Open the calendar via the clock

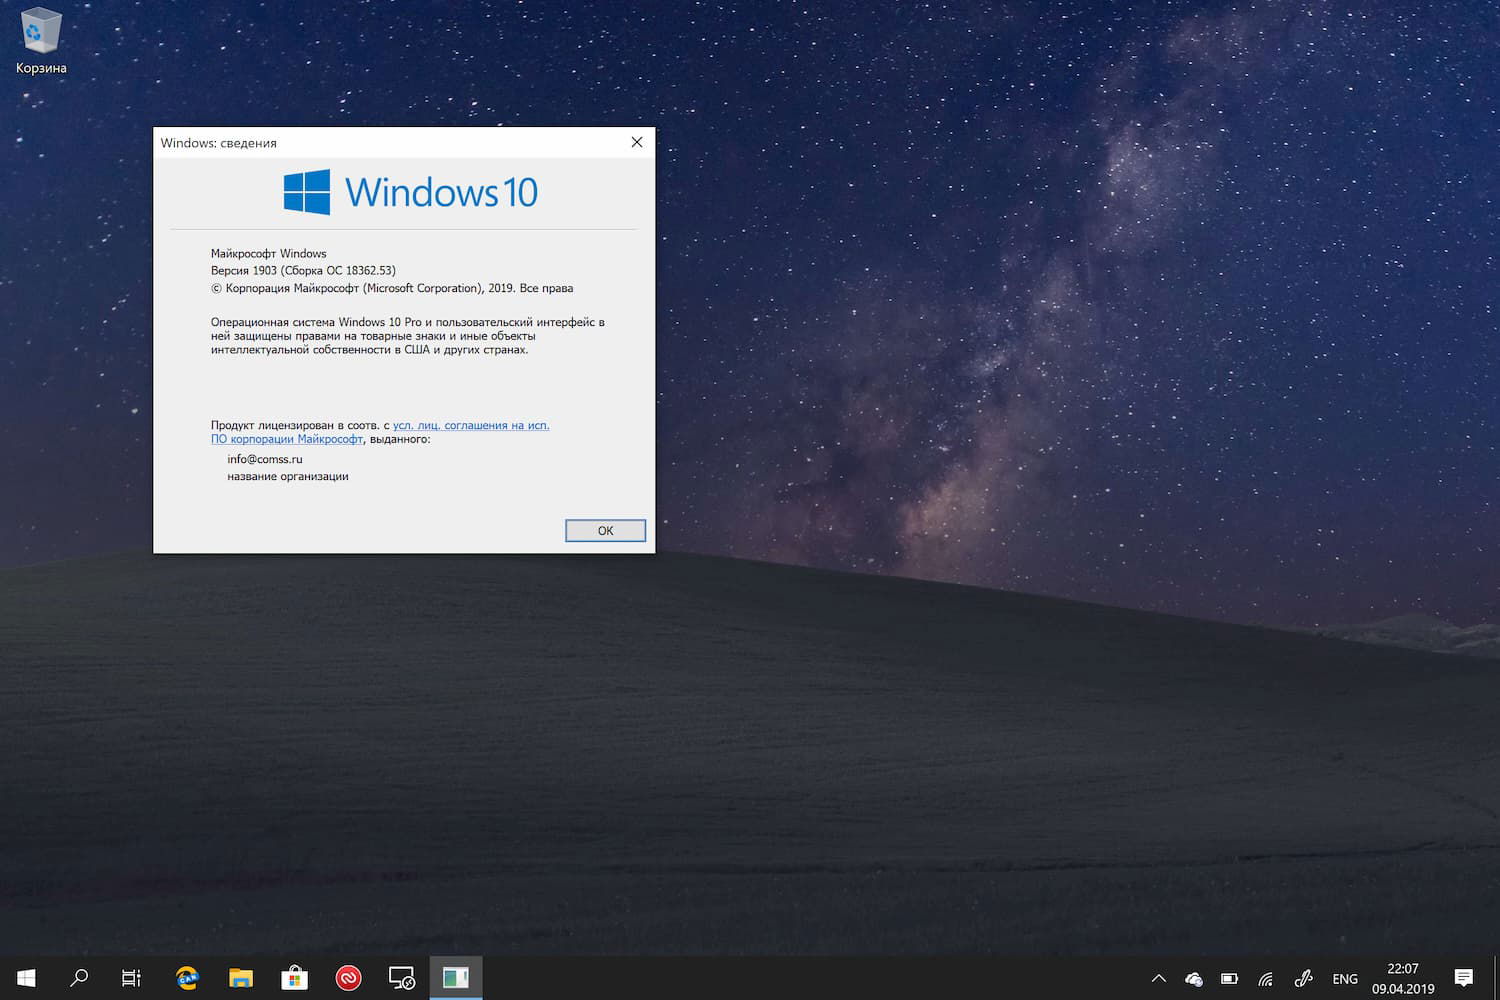[1403, 977]
